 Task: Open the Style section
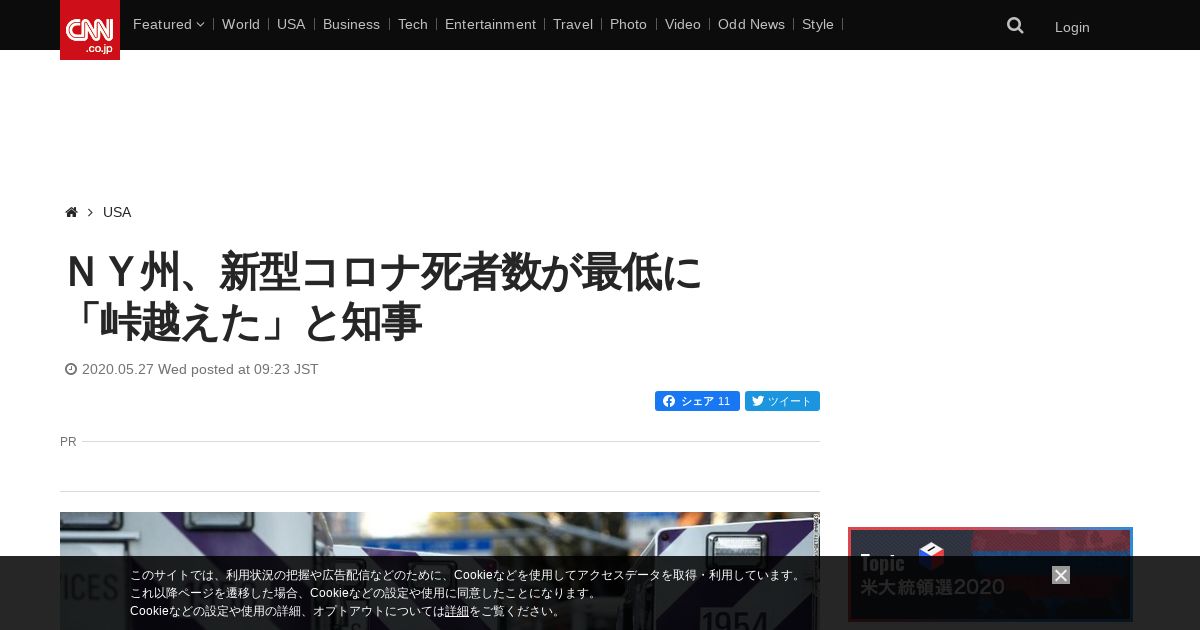(818, 24)
